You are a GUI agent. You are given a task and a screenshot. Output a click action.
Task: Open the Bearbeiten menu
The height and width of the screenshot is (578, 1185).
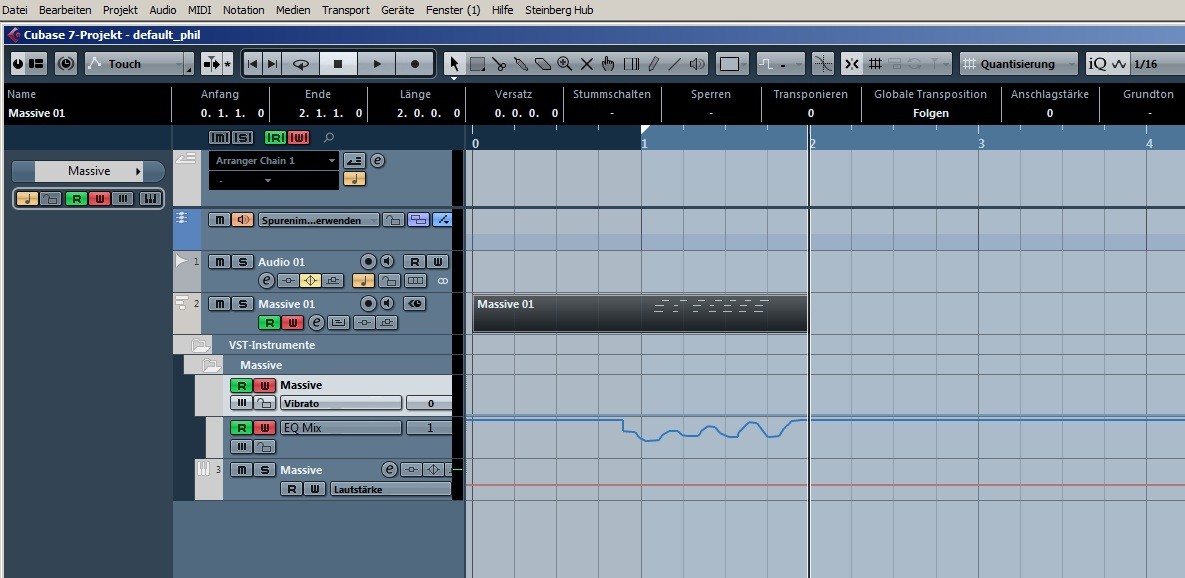tap(65, 10)
